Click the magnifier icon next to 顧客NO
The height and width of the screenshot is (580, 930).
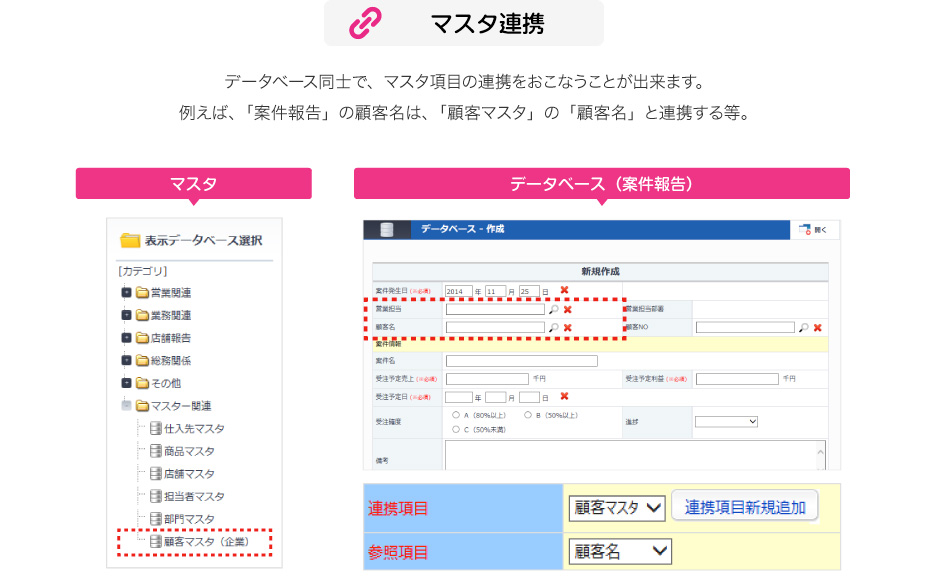click(803, 327)
